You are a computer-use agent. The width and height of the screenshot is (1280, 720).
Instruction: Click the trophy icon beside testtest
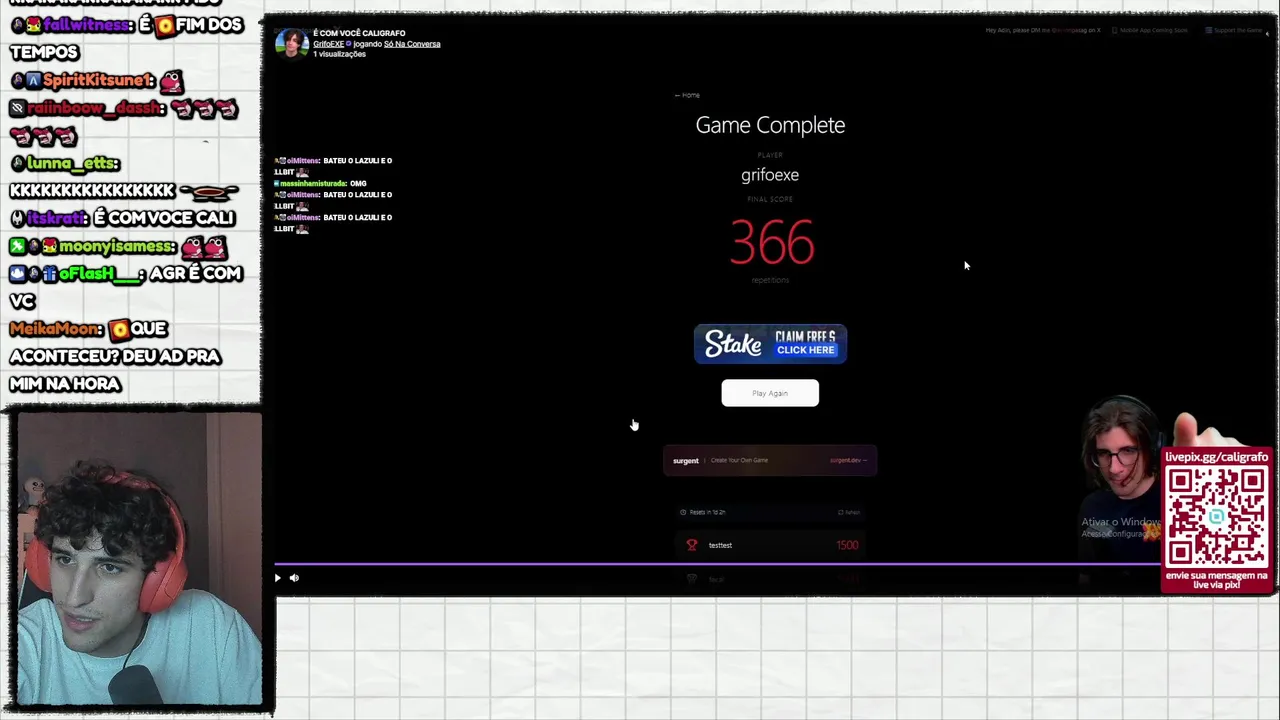click(x=691, y=545)
